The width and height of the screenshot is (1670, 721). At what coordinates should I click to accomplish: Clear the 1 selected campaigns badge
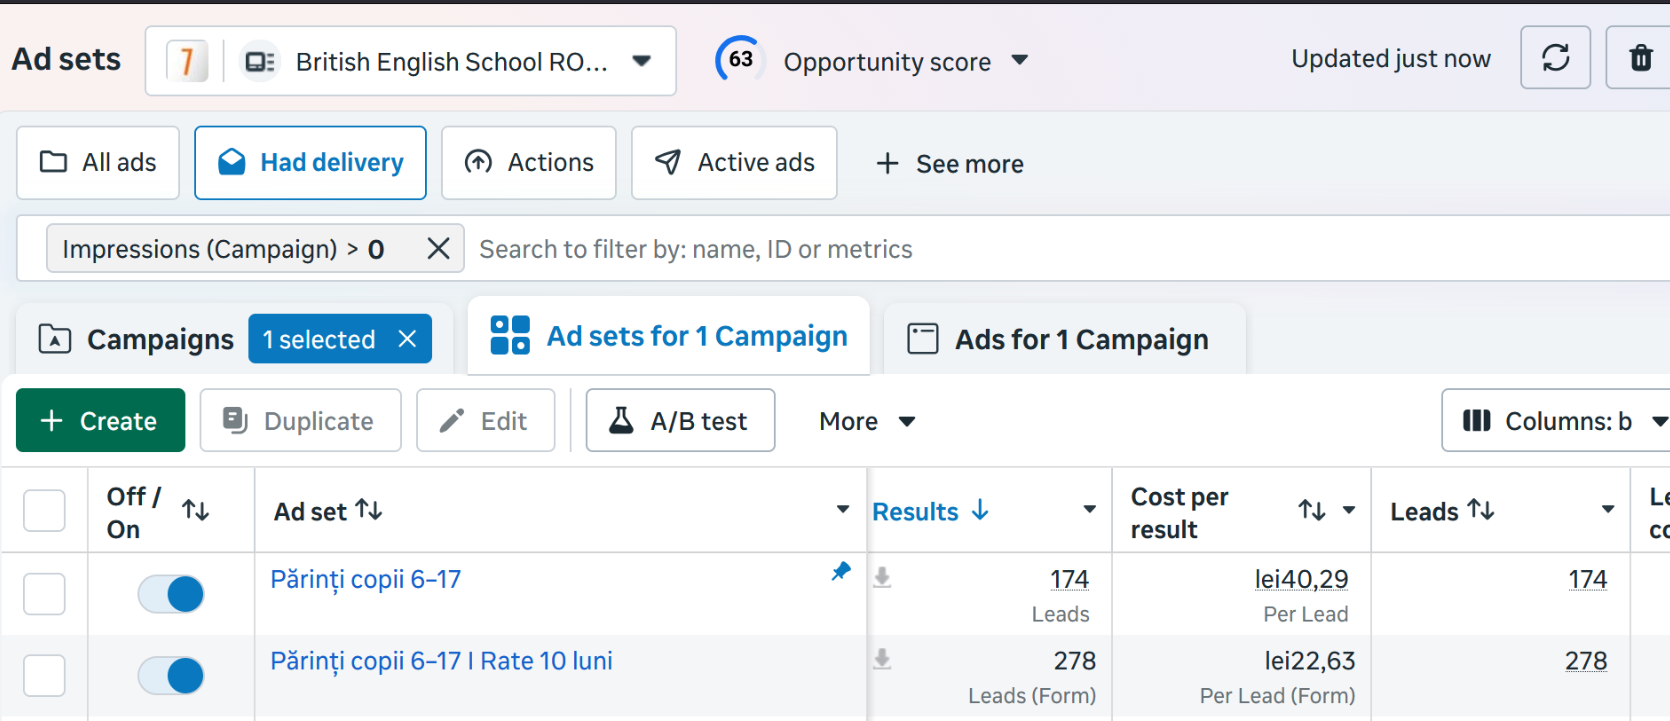(407, 339)
